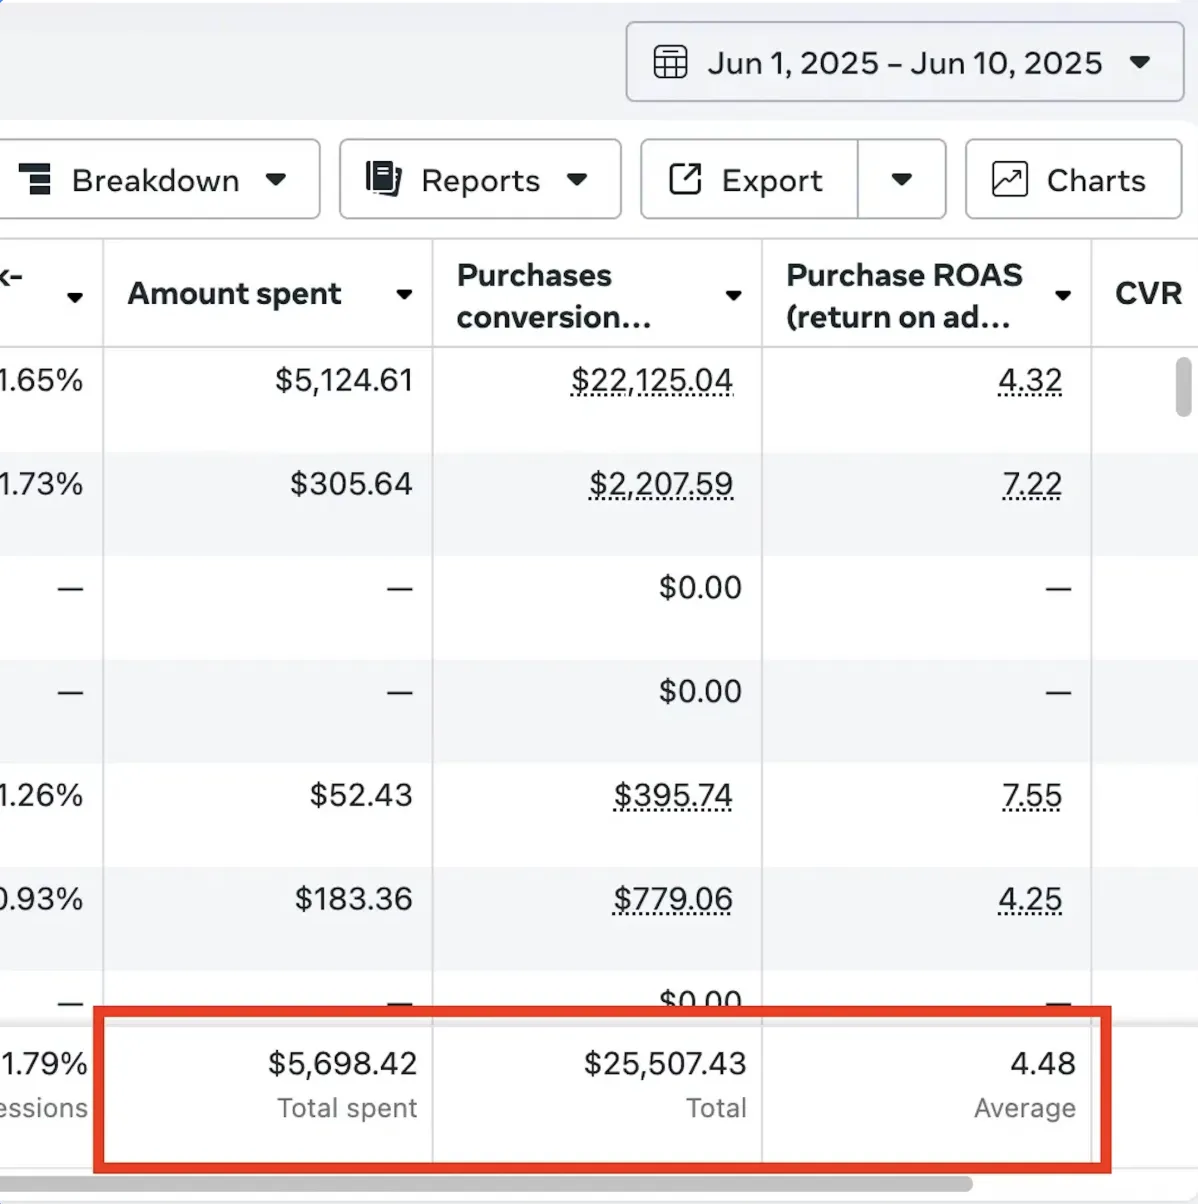Click the Breakdown stacked-bars icon
Viewport: 1198px width, 1204px height.
tap(35, 180)
